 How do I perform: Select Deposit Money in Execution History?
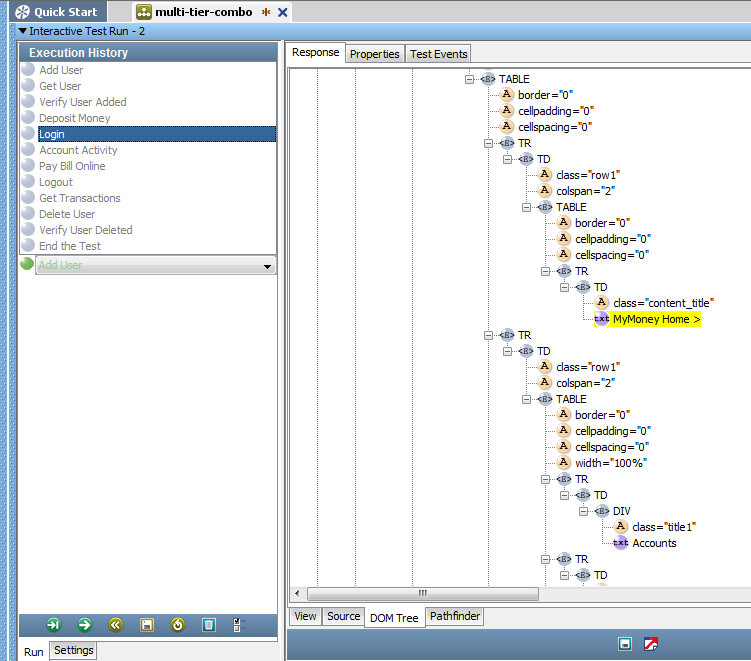coord(75,118)
